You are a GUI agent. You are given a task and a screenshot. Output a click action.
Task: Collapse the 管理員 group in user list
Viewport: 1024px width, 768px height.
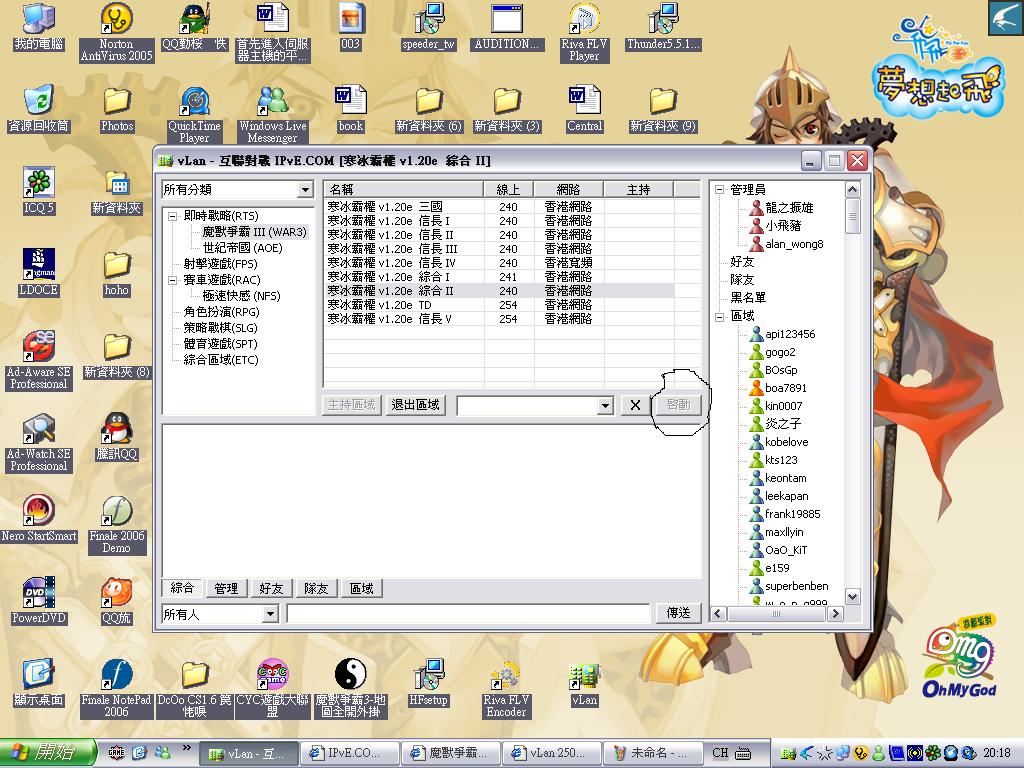coord(719,190)
